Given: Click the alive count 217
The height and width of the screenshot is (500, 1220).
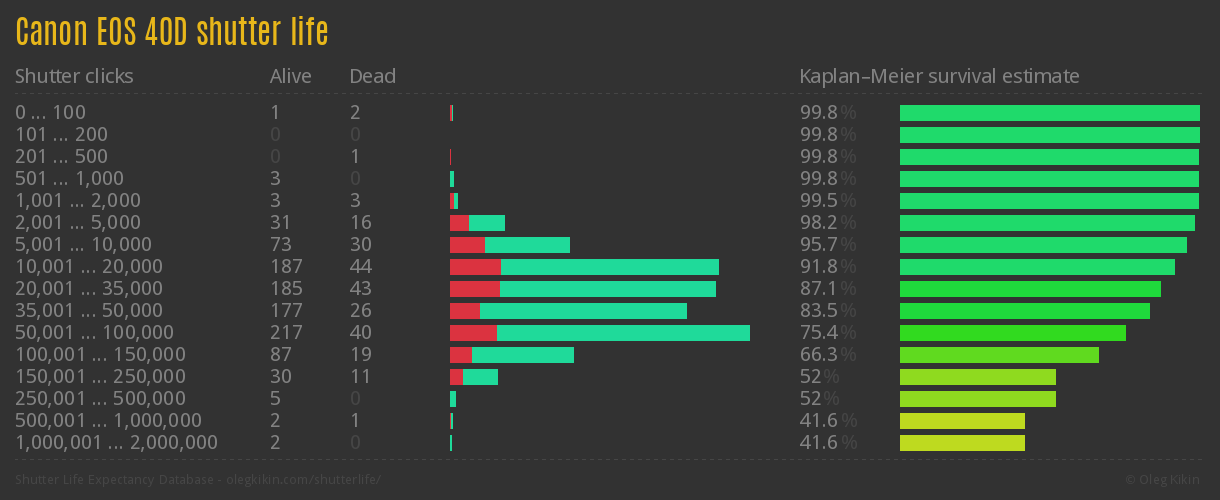Looking at the screenshot, I should coord(286,333).
